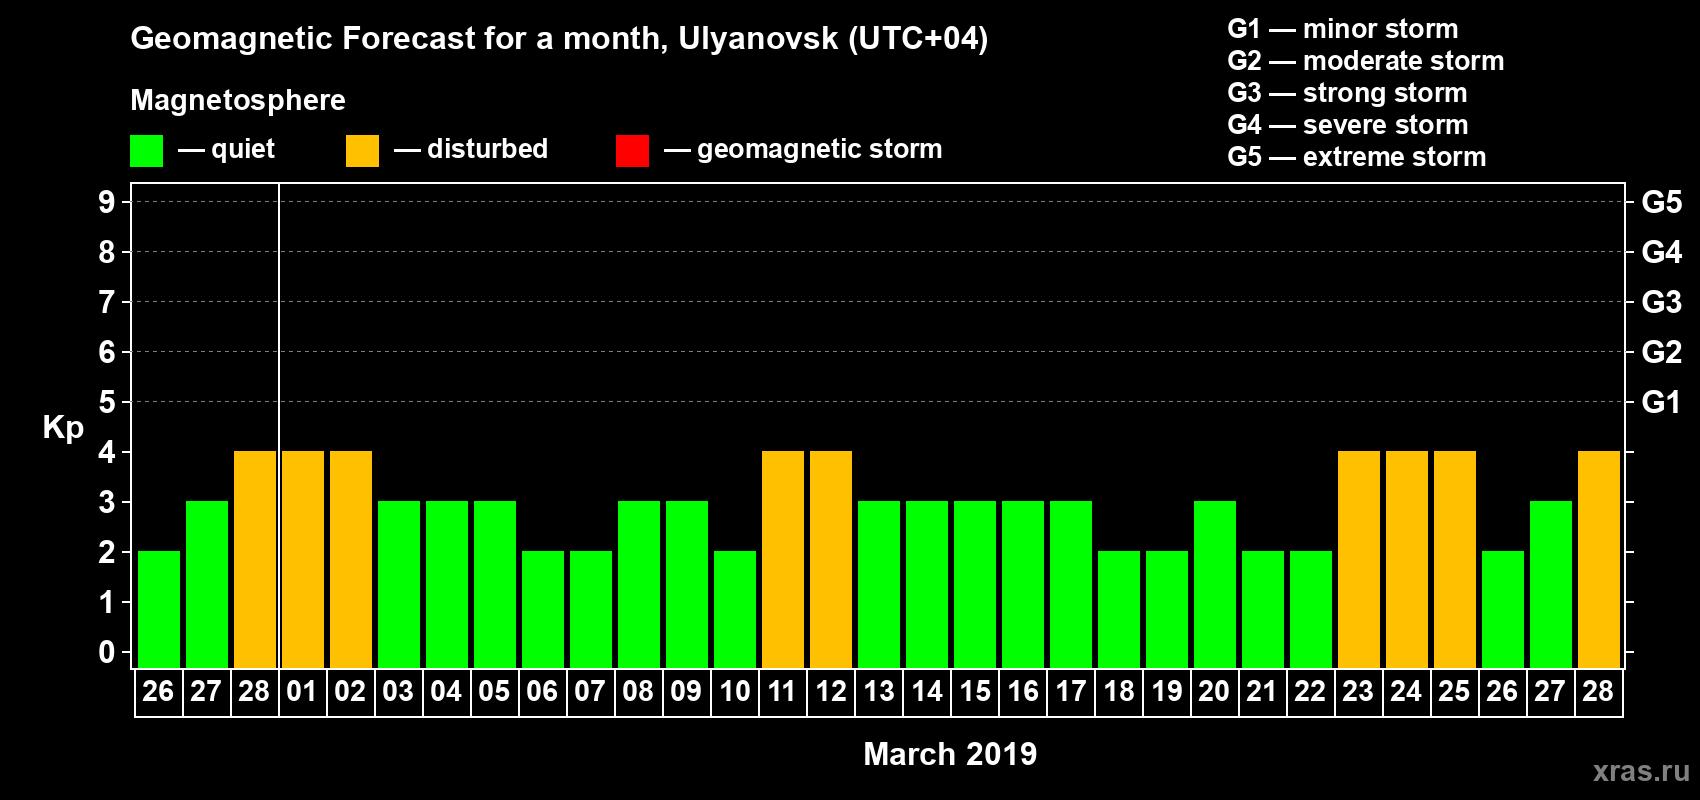This screenshot has width=1700, height=800.
Task: Click the 'G1 — minor storm' legend line
Action: (1342, 29)
